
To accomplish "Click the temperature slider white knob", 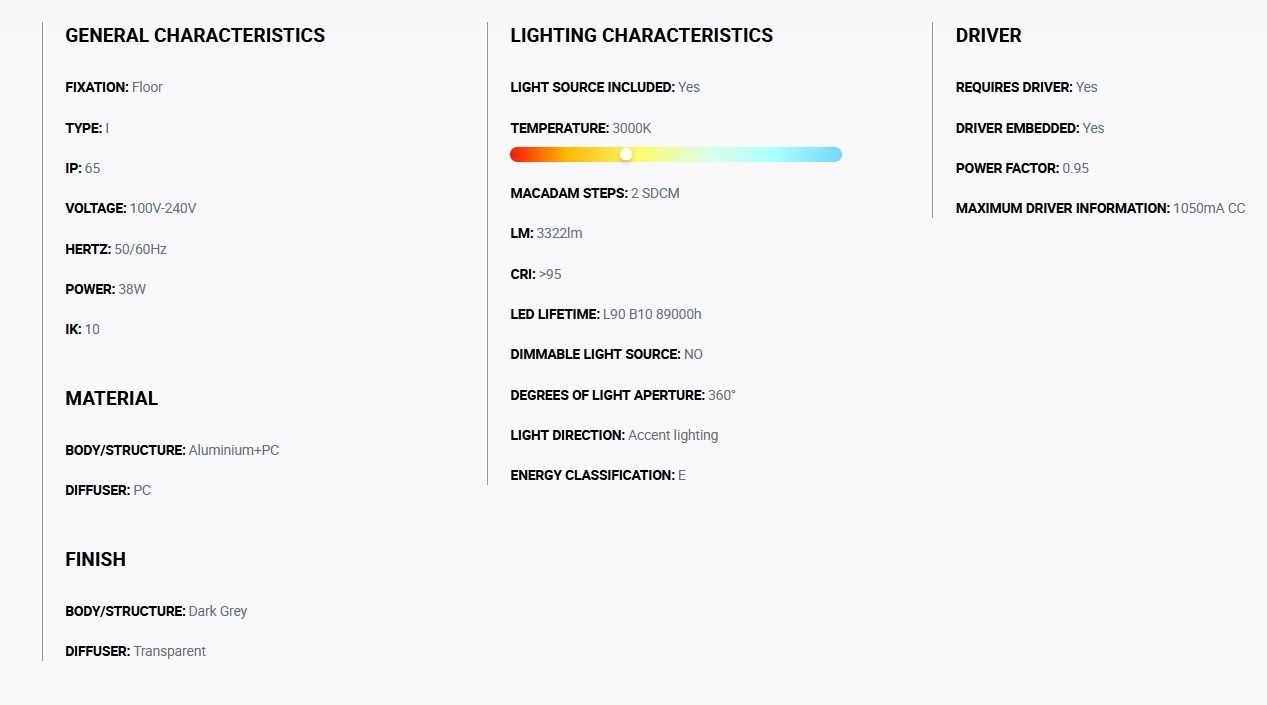I will [x=626, y=154].
